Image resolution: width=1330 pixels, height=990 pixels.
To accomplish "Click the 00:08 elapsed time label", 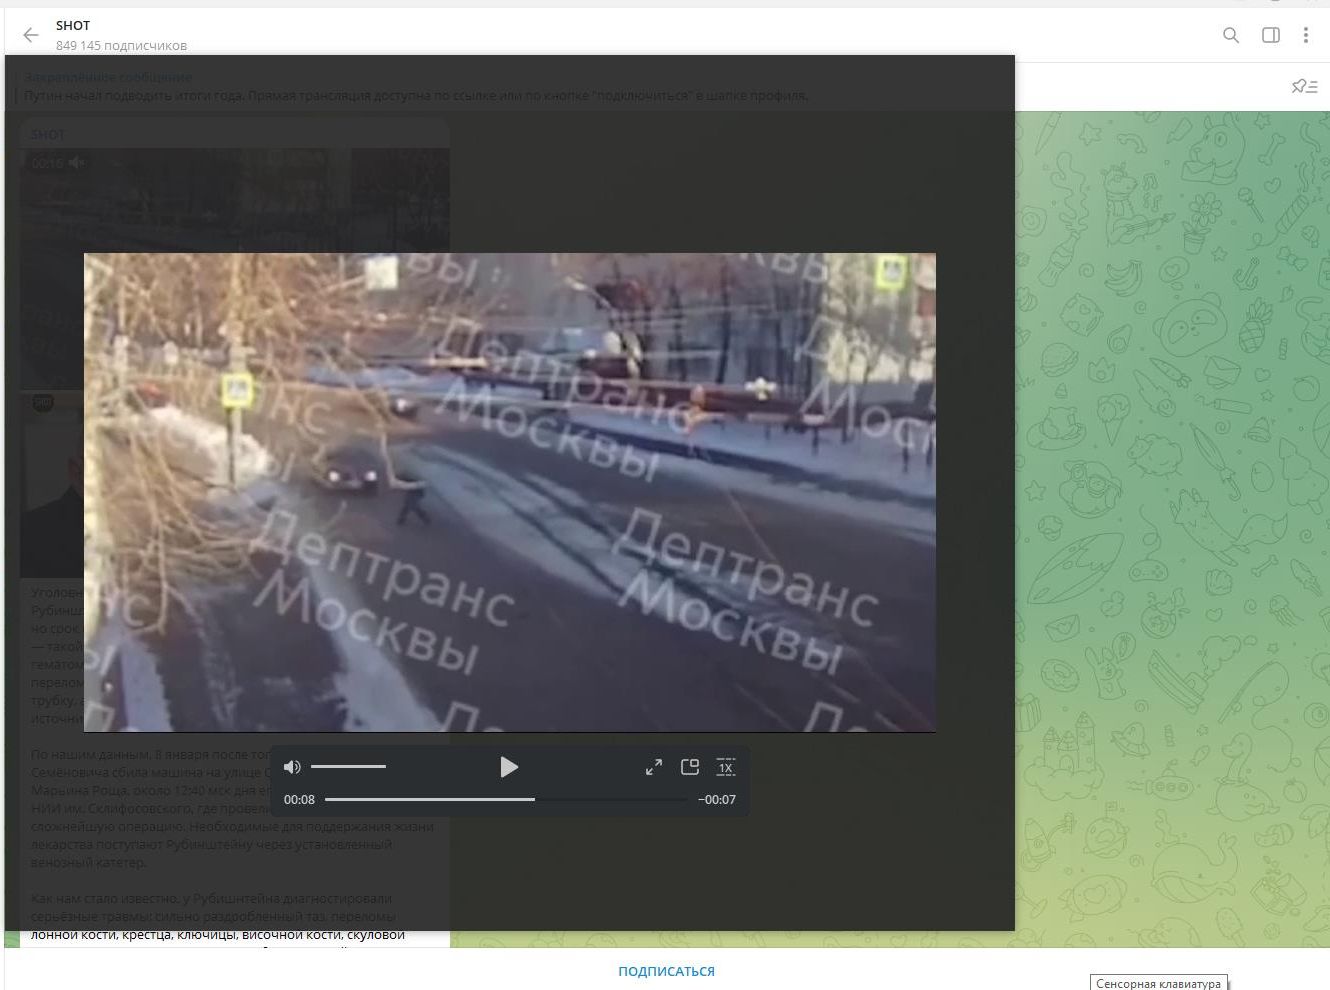I will coord(299,800).
